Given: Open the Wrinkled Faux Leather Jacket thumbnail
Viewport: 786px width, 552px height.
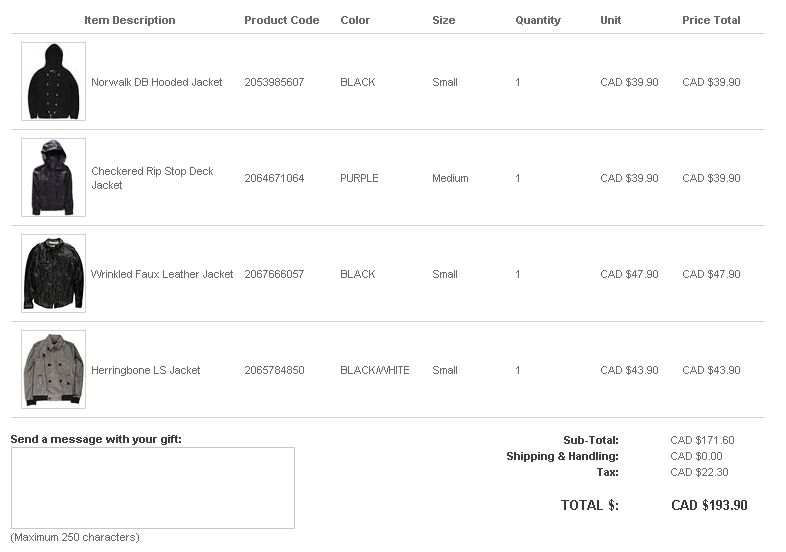Looking at the screenshot, I should point(54,273).
